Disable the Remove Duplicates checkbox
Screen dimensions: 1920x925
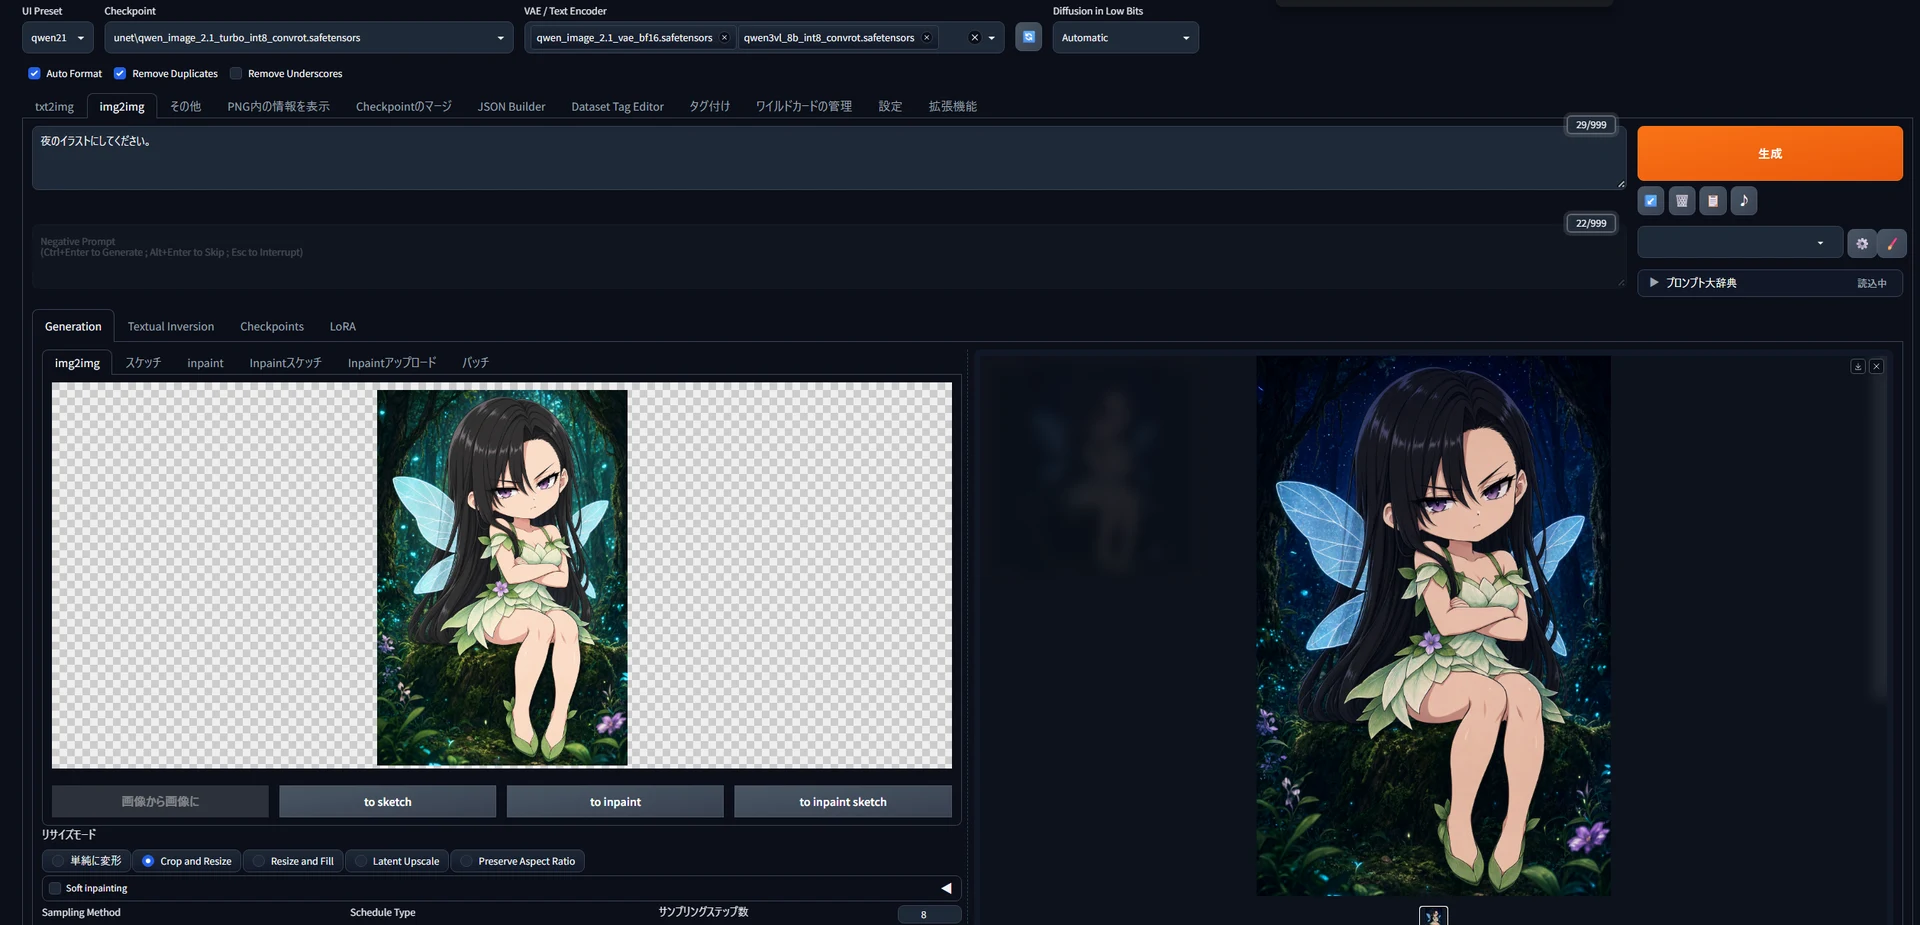[x=120, y=73]
